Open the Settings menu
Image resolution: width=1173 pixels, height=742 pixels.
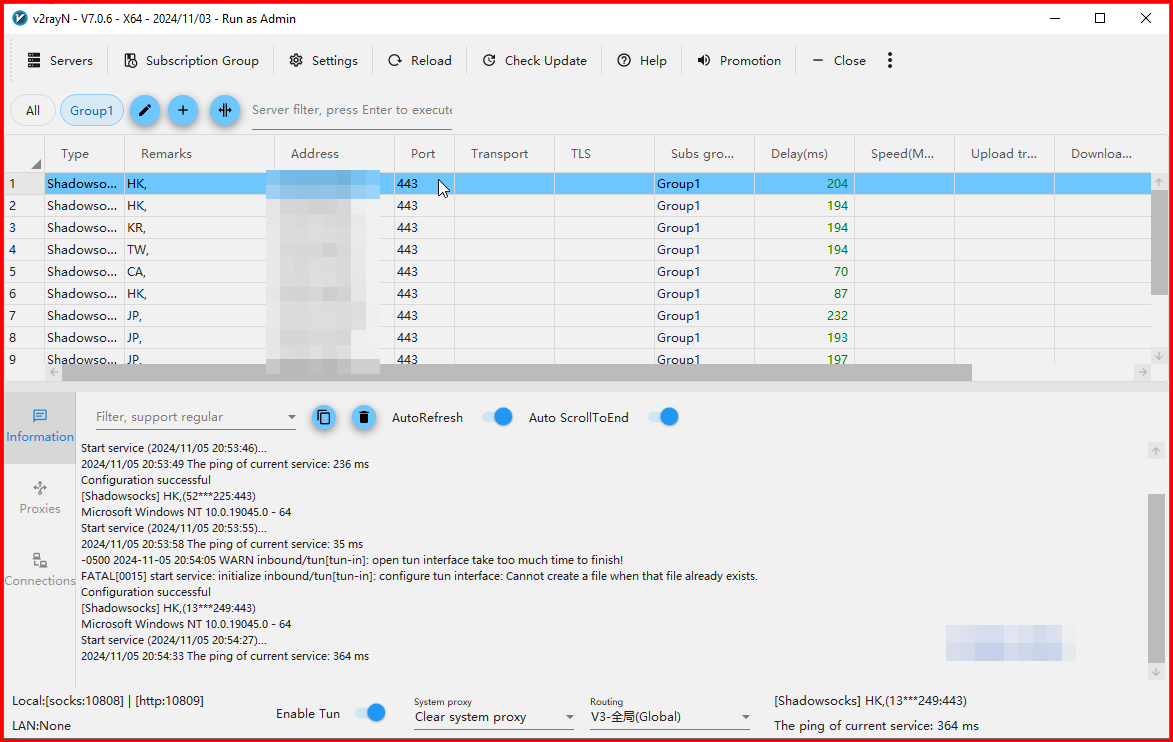[323, 61]
